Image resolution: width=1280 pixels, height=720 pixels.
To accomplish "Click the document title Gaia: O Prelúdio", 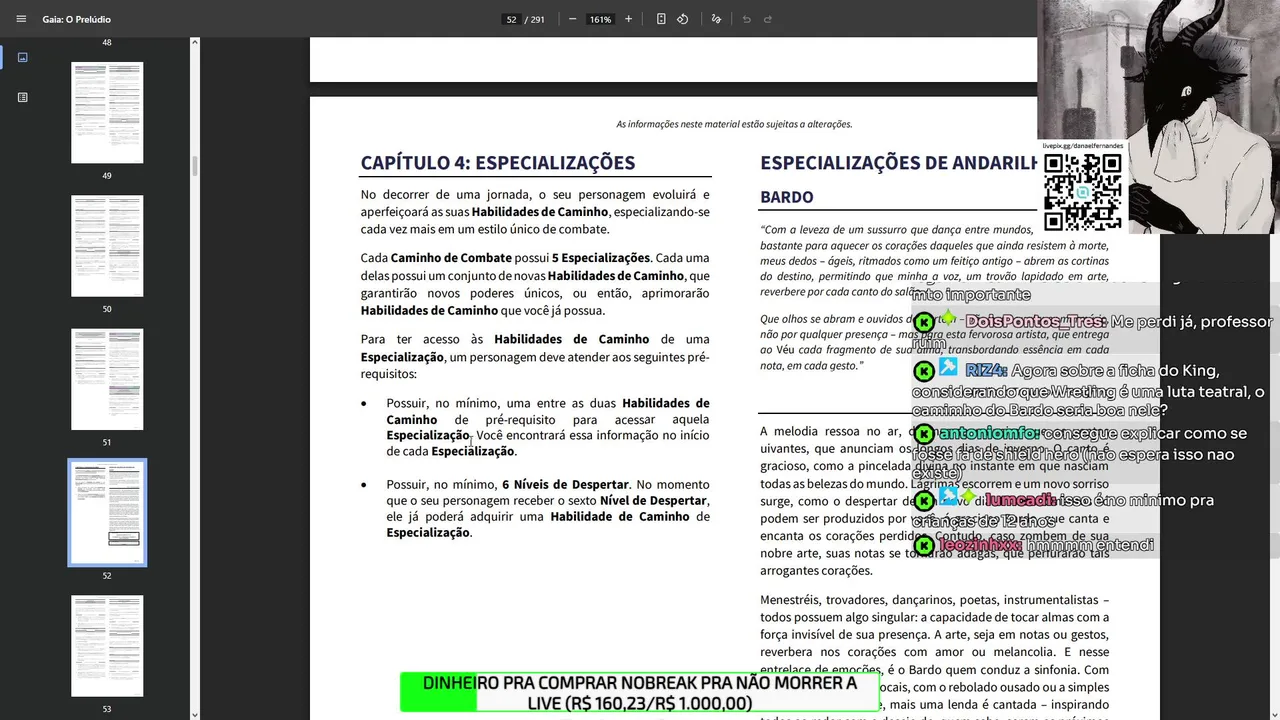I will click(77, 19).
